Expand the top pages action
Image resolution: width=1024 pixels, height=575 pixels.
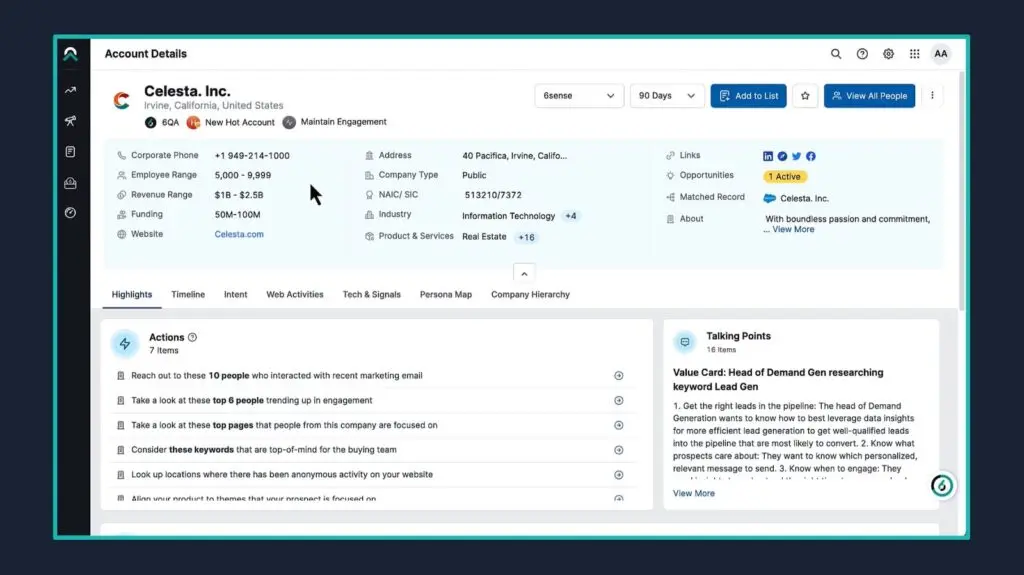[x=618, y=425]
